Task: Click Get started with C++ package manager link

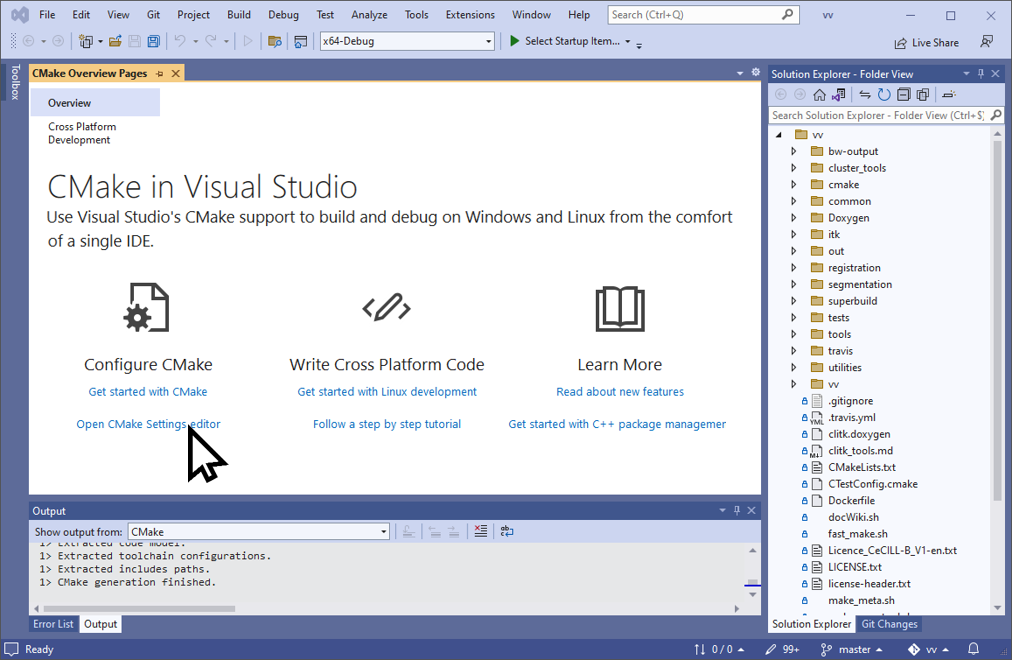Action: 617,424
